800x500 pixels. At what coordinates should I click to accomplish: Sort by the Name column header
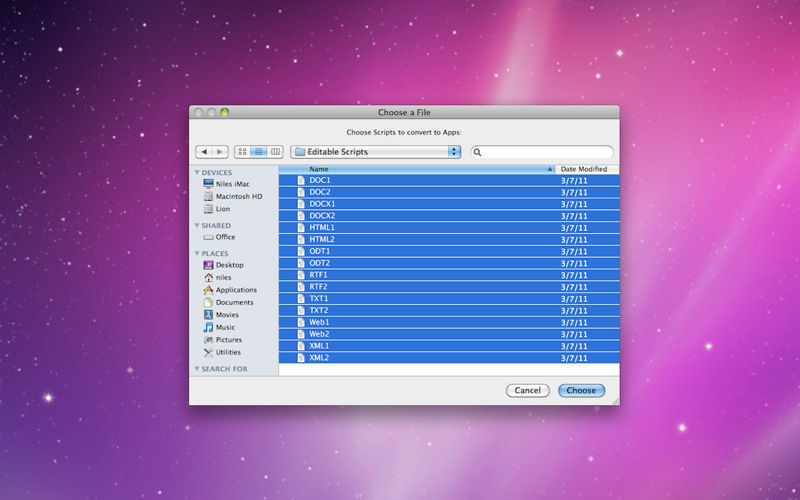click(x=417, y=169)
